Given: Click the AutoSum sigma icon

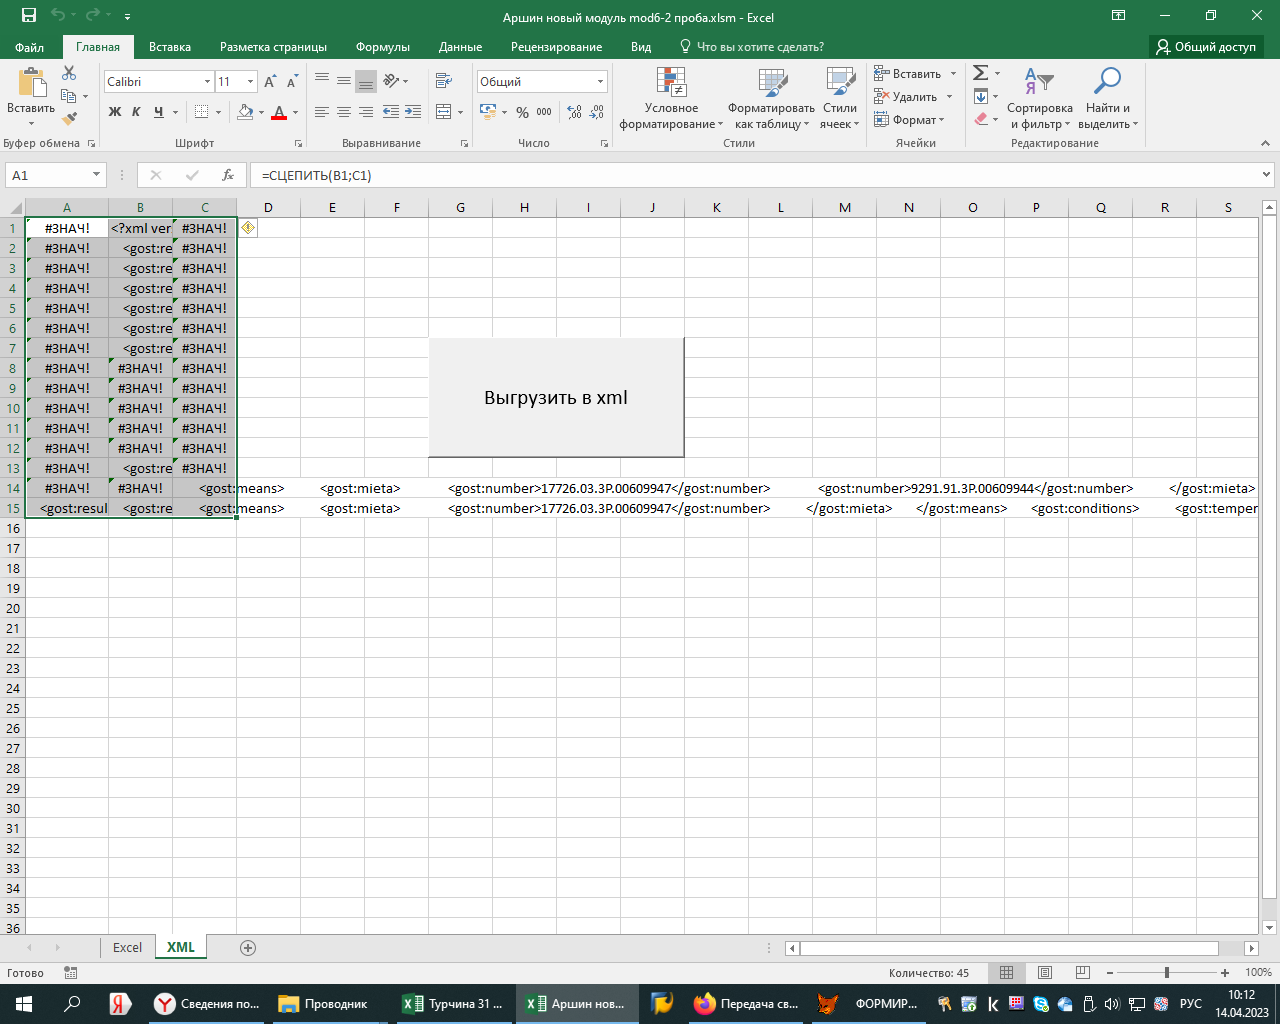Looking at the screenshot, I should pyautogui.click(x=981, y=73).
